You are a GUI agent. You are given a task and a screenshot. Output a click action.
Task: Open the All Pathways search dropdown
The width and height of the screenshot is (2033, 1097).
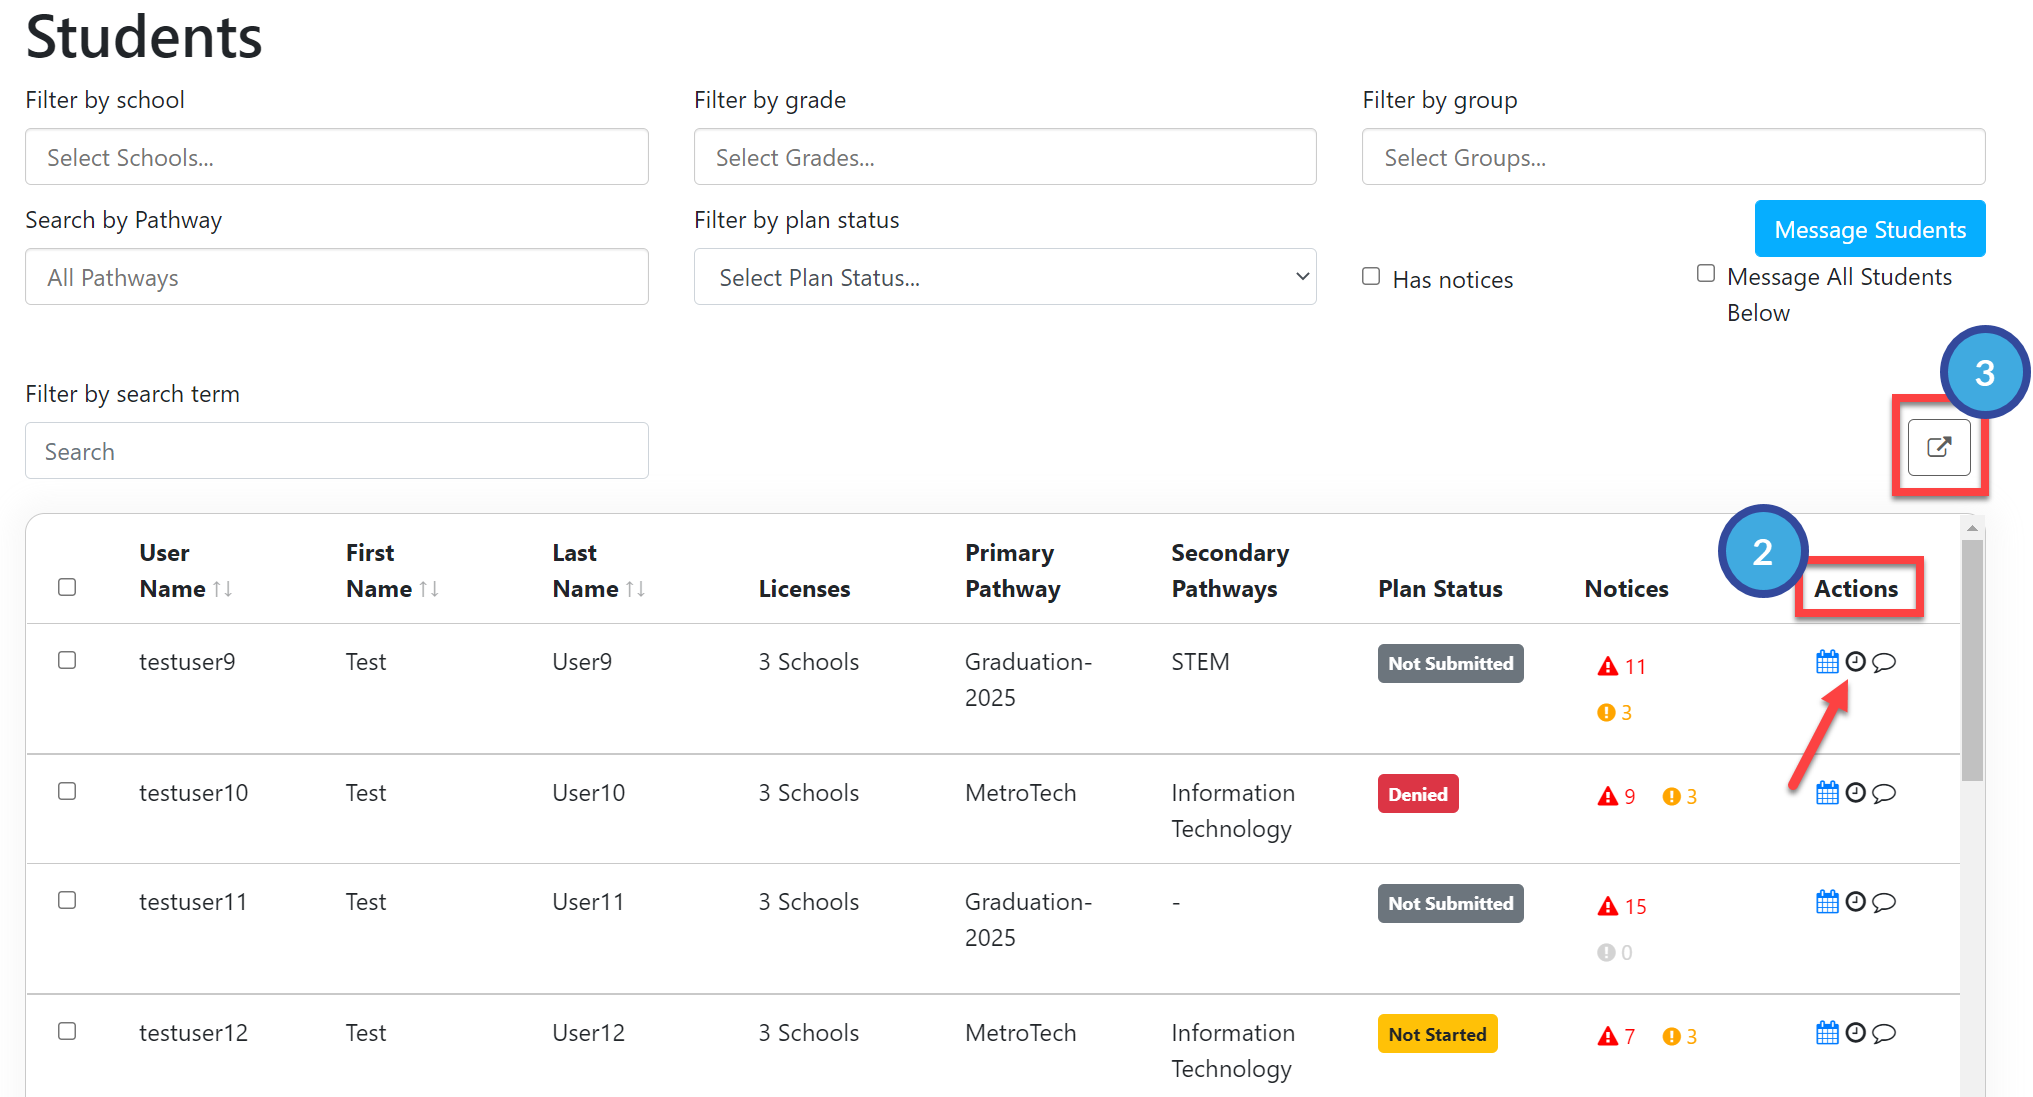(337, 277)
